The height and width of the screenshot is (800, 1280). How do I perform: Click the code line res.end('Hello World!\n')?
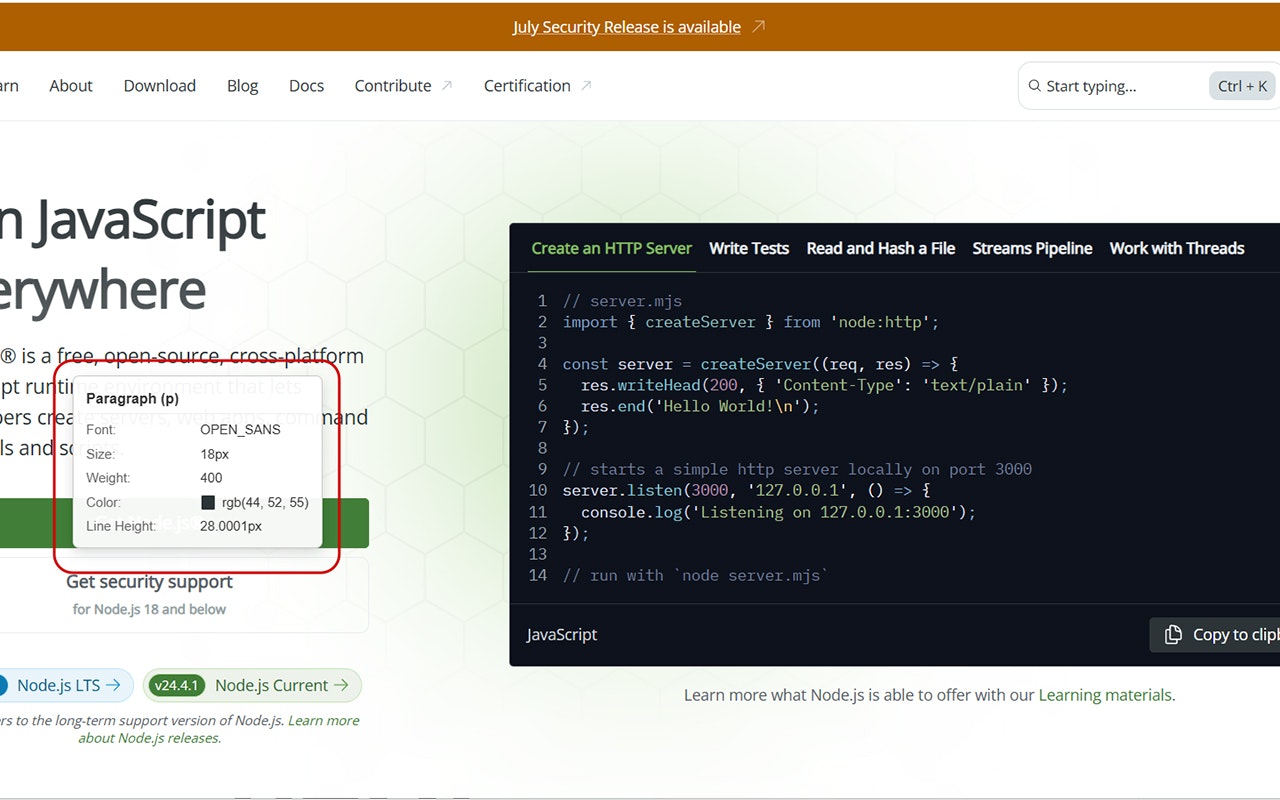click(x=700, y=406)
